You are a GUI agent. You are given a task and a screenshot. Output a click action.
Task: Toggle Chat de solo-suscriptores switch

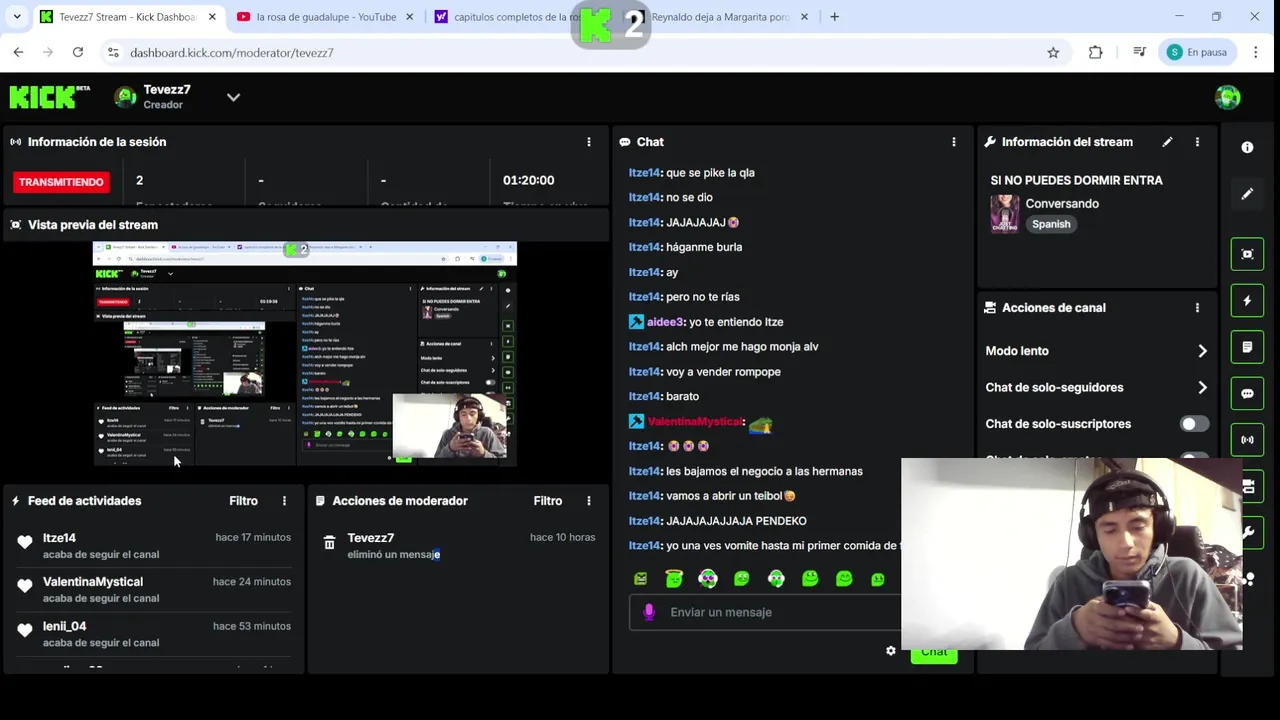tap(1193, 424)
